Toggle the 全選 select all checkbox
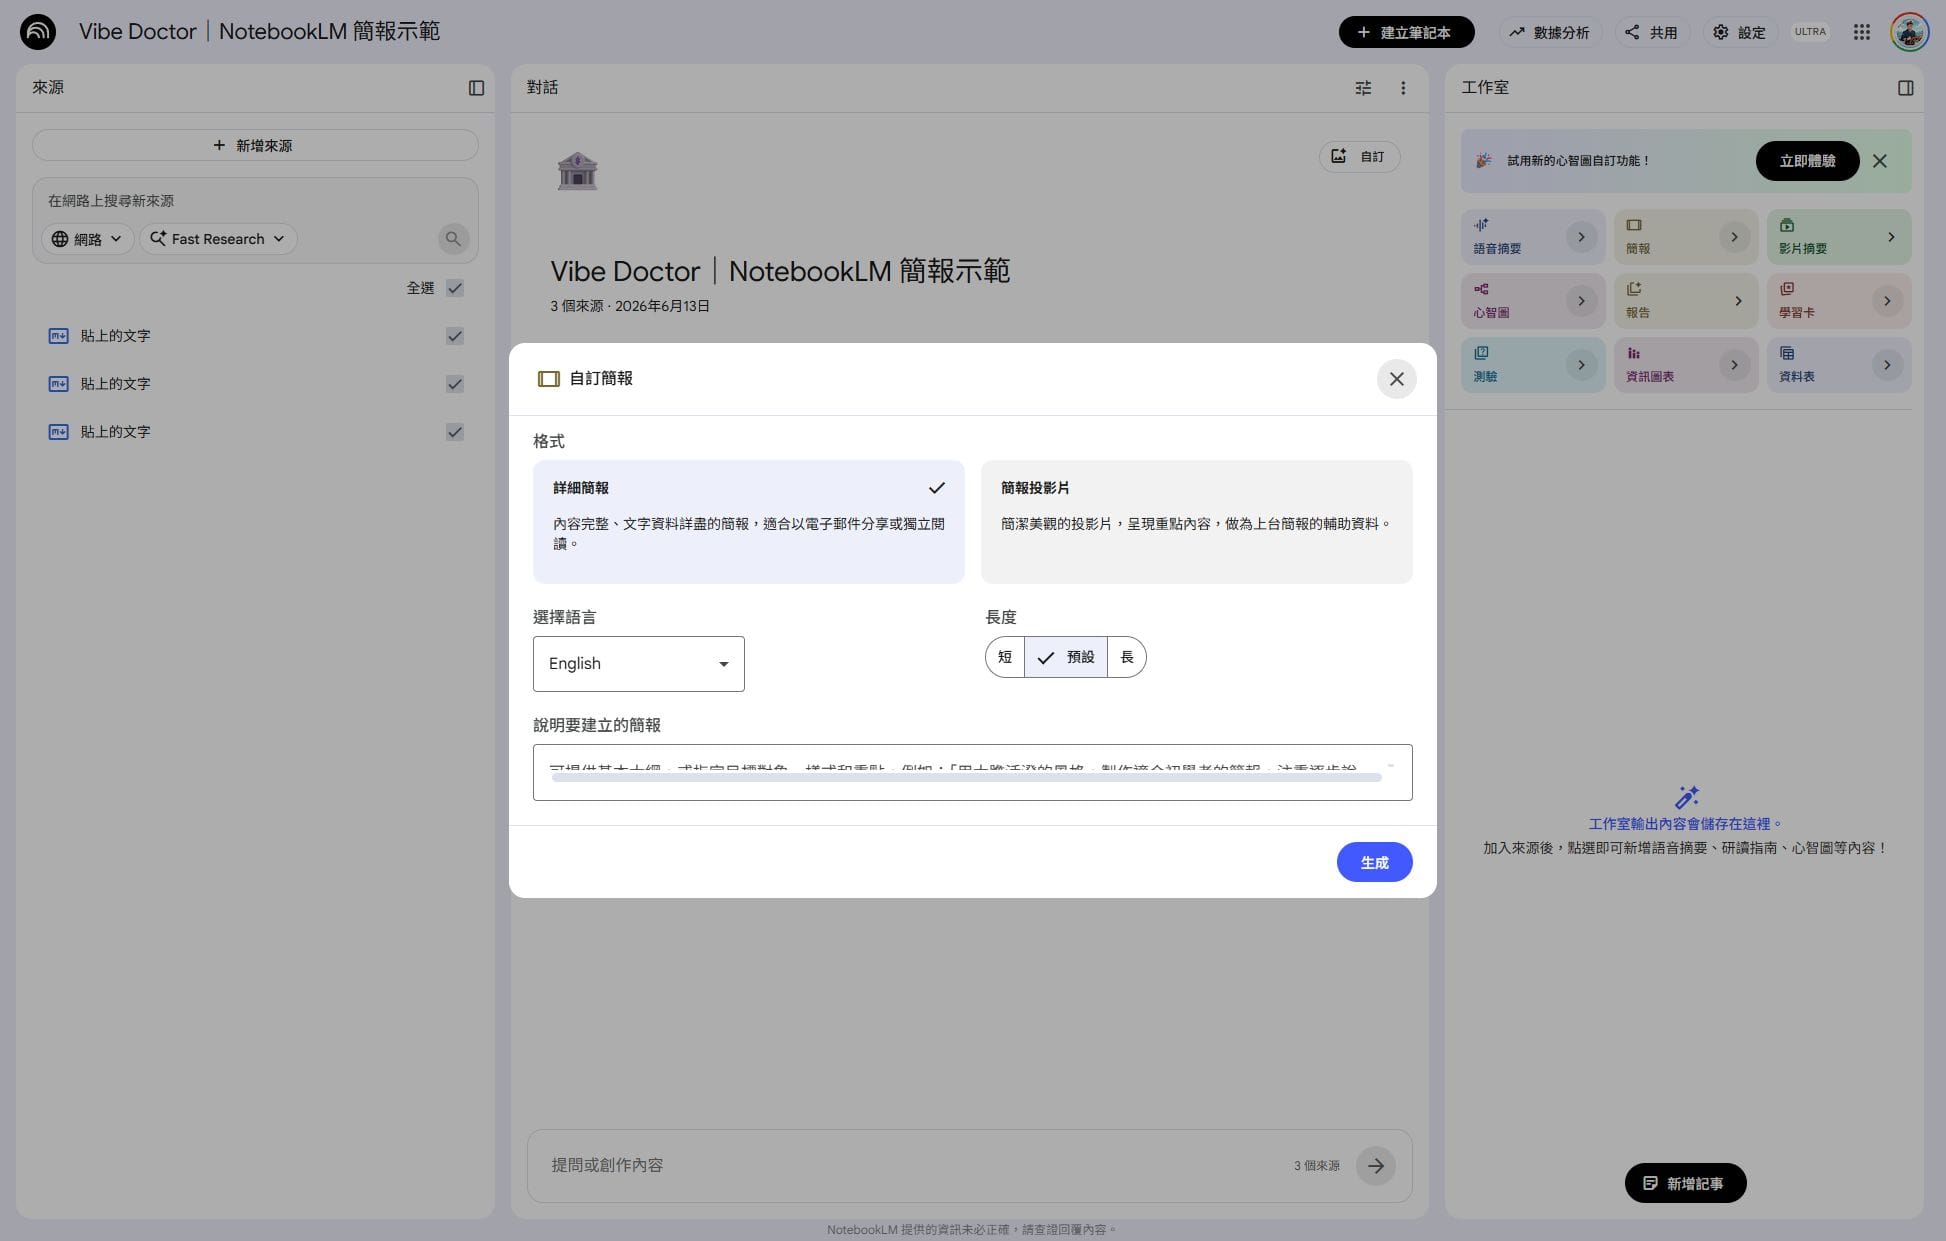 (455, 288)
